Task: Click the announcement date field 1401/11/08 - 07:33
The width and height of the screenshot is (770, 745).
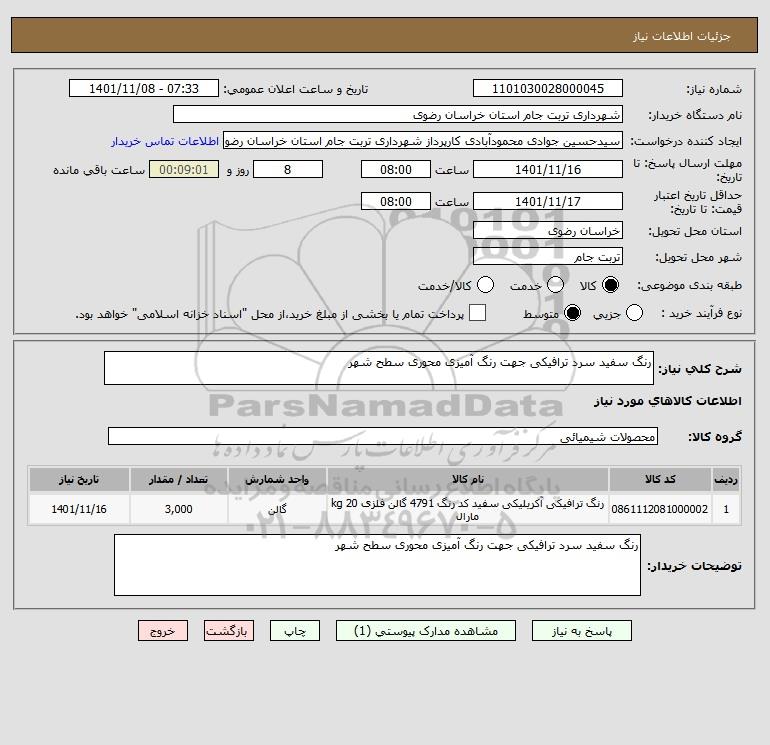Action: pyautogui.click(x=144, y=88)
